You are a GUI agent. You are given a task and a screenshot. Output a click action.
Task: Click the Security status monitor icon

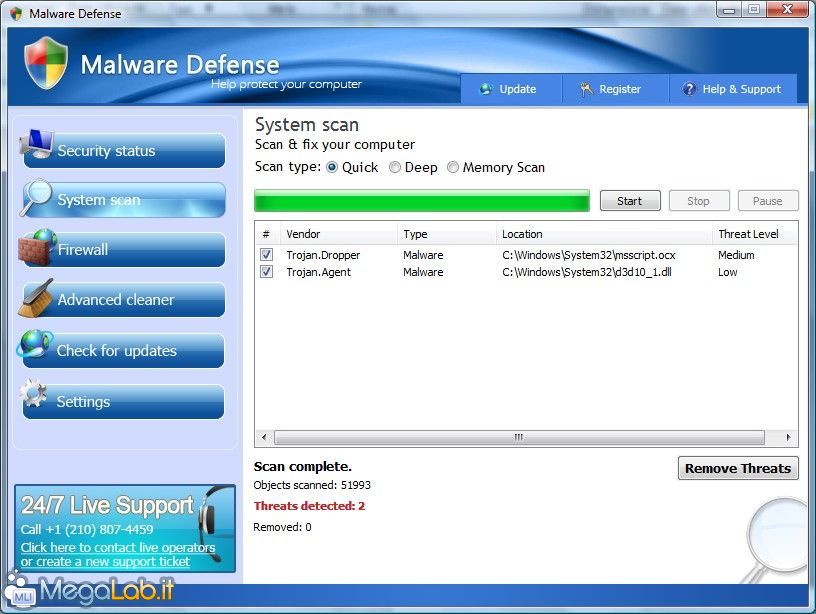pos(36,144)
